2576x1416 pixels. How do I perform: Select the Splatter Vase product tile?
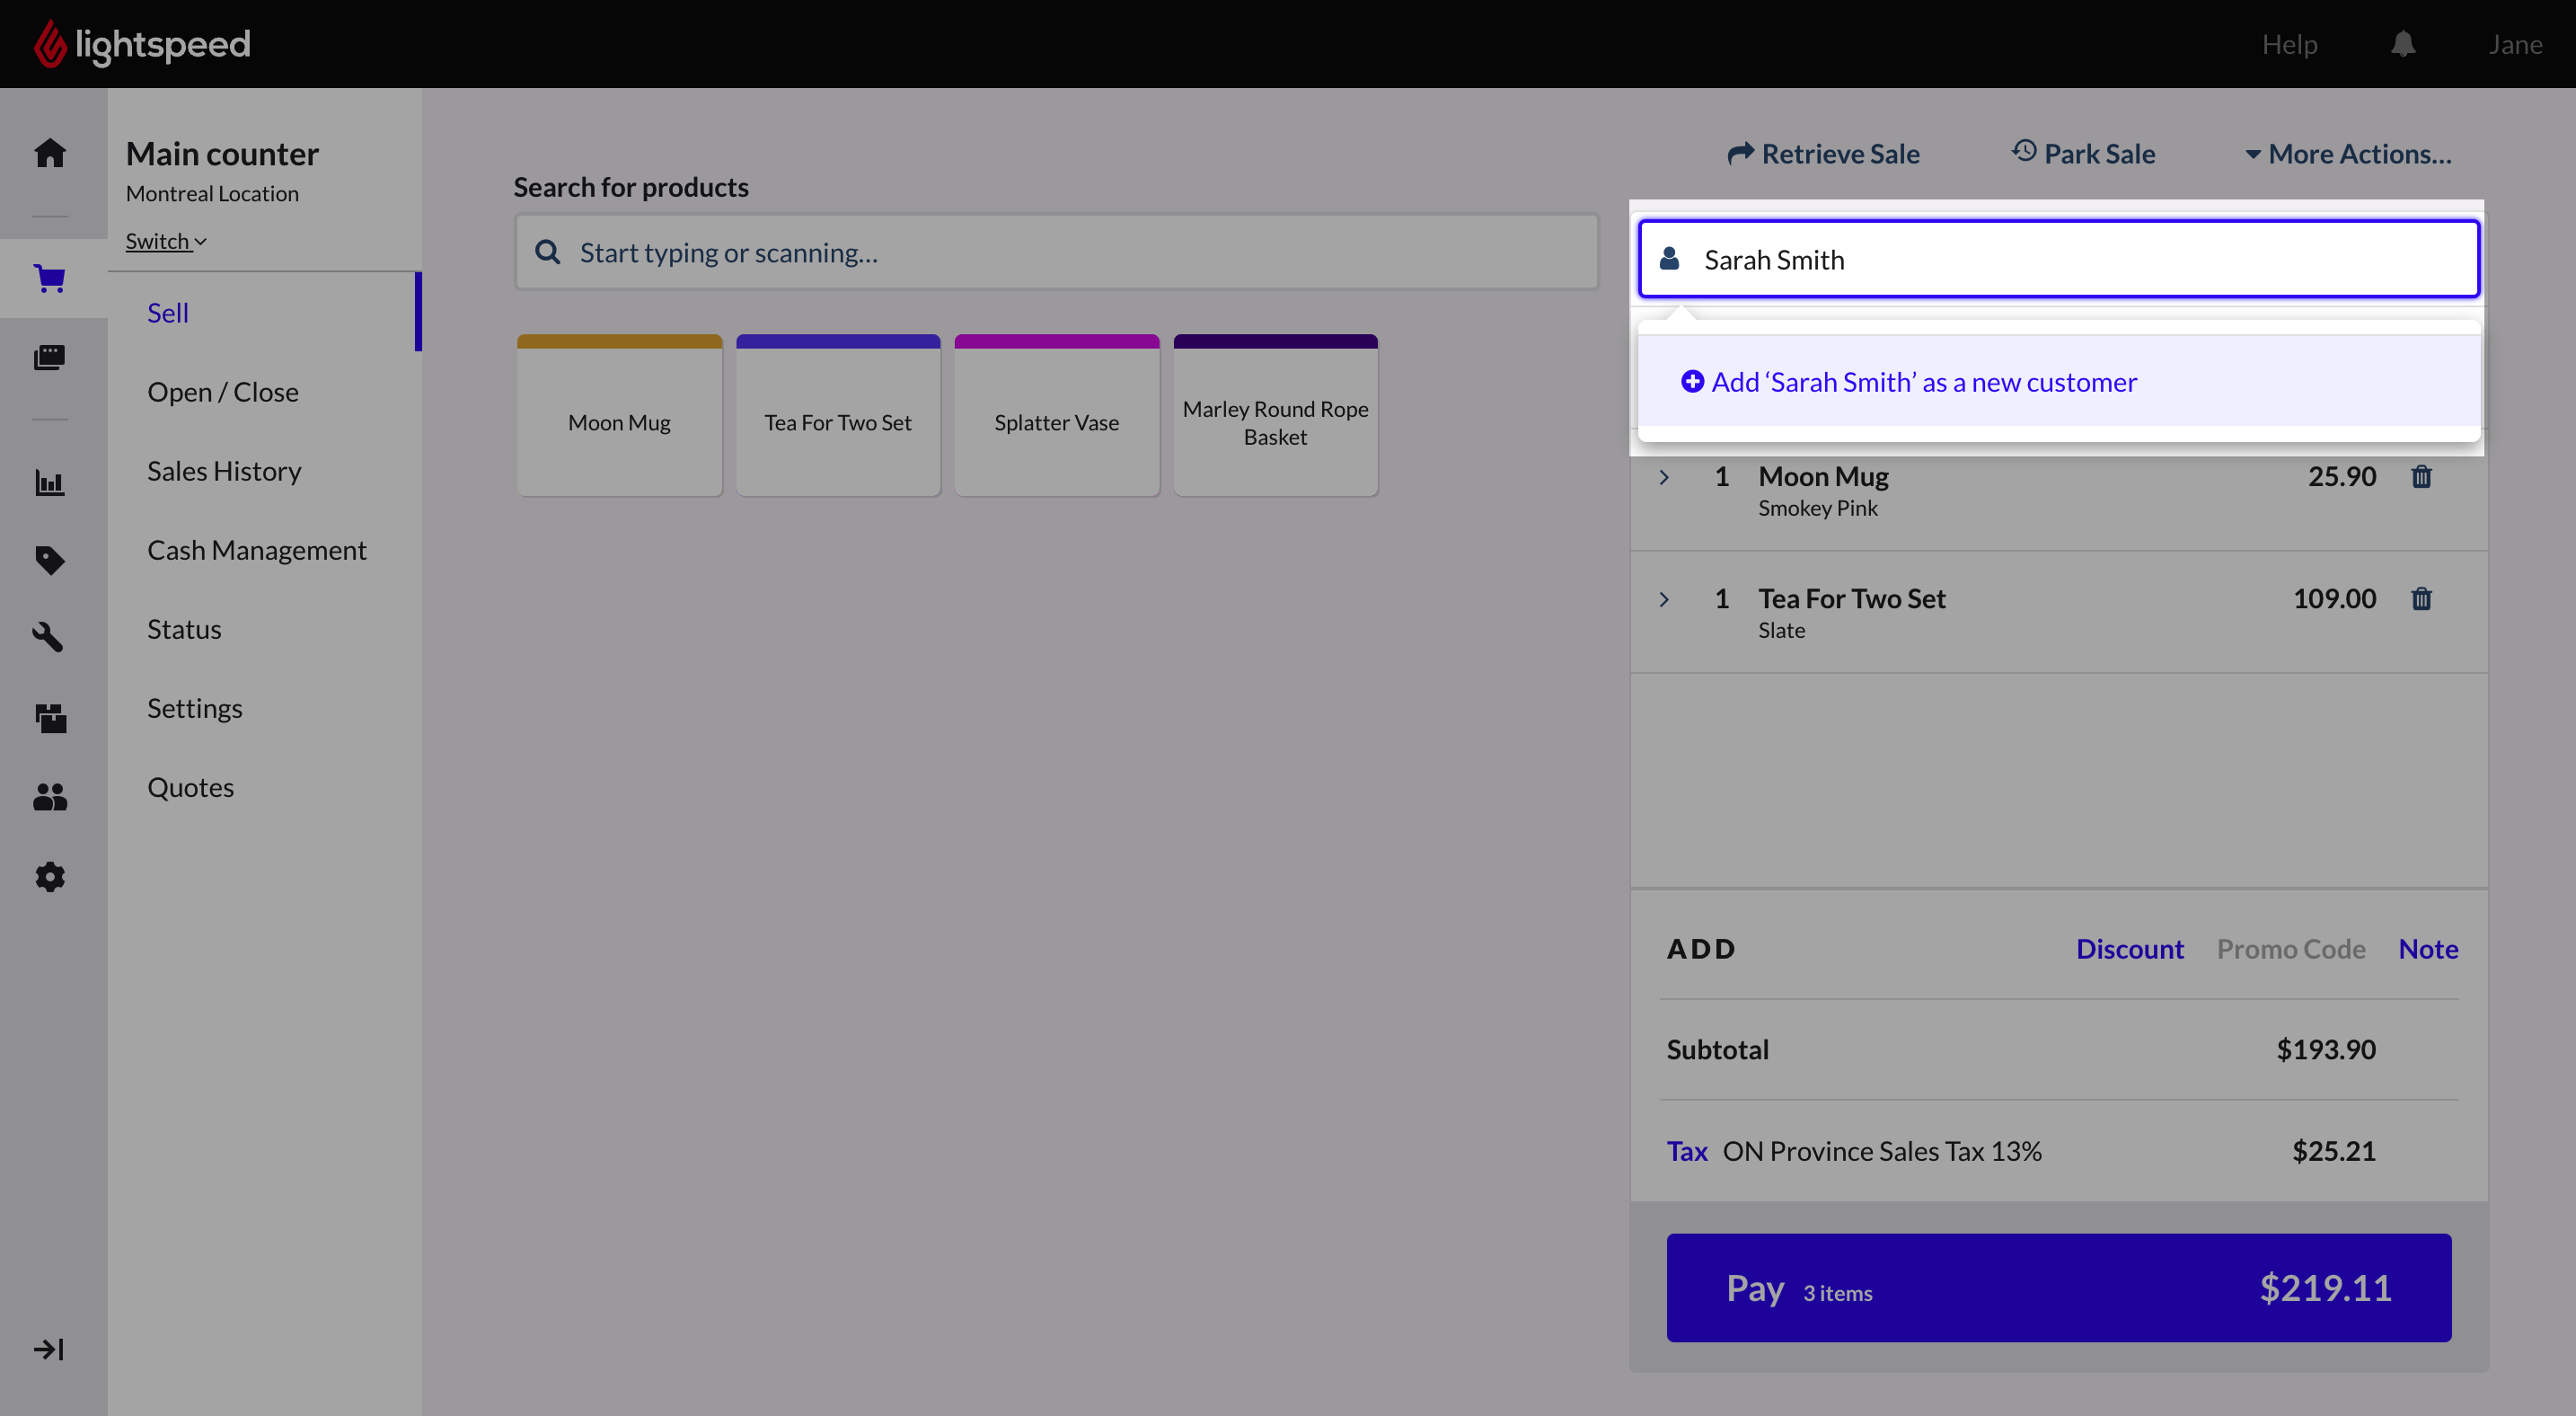coord(1056,415)
